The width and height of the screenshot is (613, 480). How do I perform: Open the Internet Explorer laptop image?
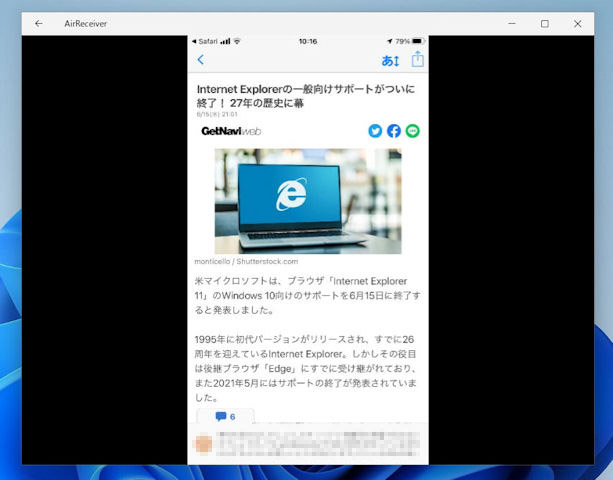pos(308,201)
